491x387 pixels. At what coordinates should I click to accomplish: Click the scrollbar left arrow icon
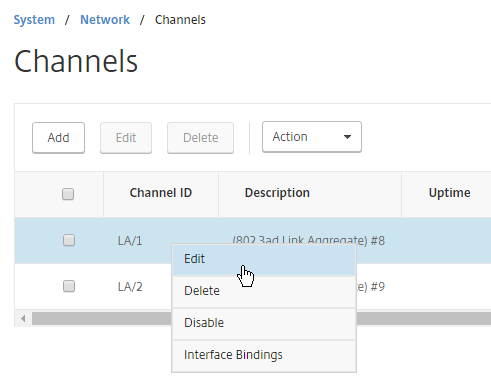(x=23, y=319)
